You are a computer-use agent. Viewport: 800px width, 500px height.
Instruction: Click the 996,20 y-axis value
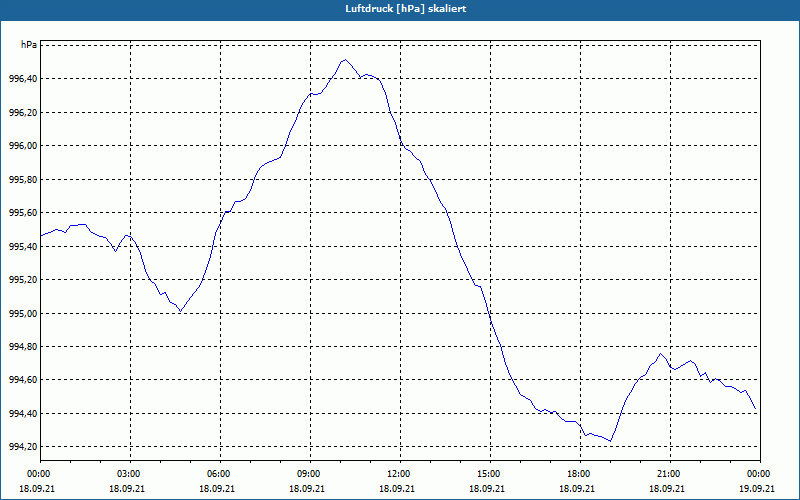coord(23,112)
